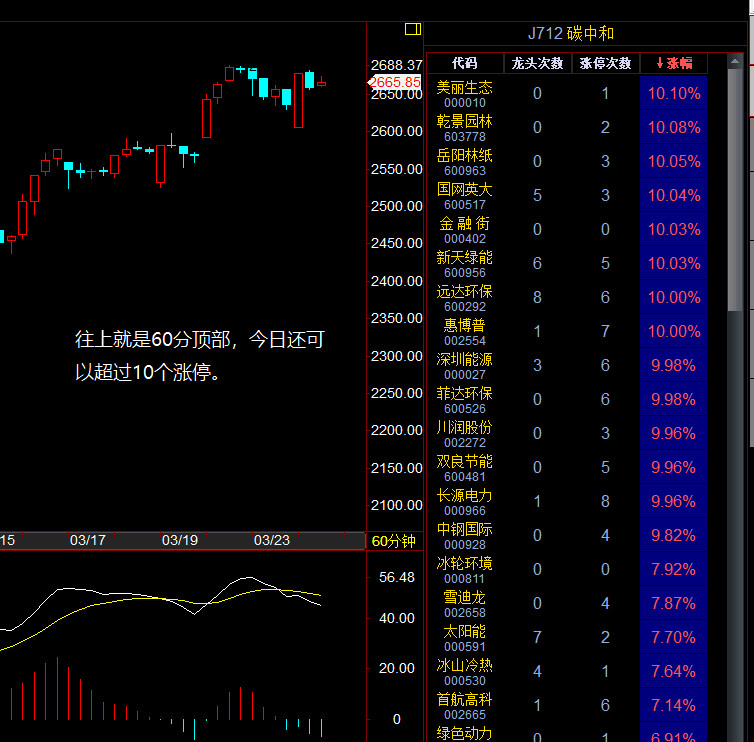Select stock 长源电力 000966
The image size is (754, 742).
tap(465, 502)
